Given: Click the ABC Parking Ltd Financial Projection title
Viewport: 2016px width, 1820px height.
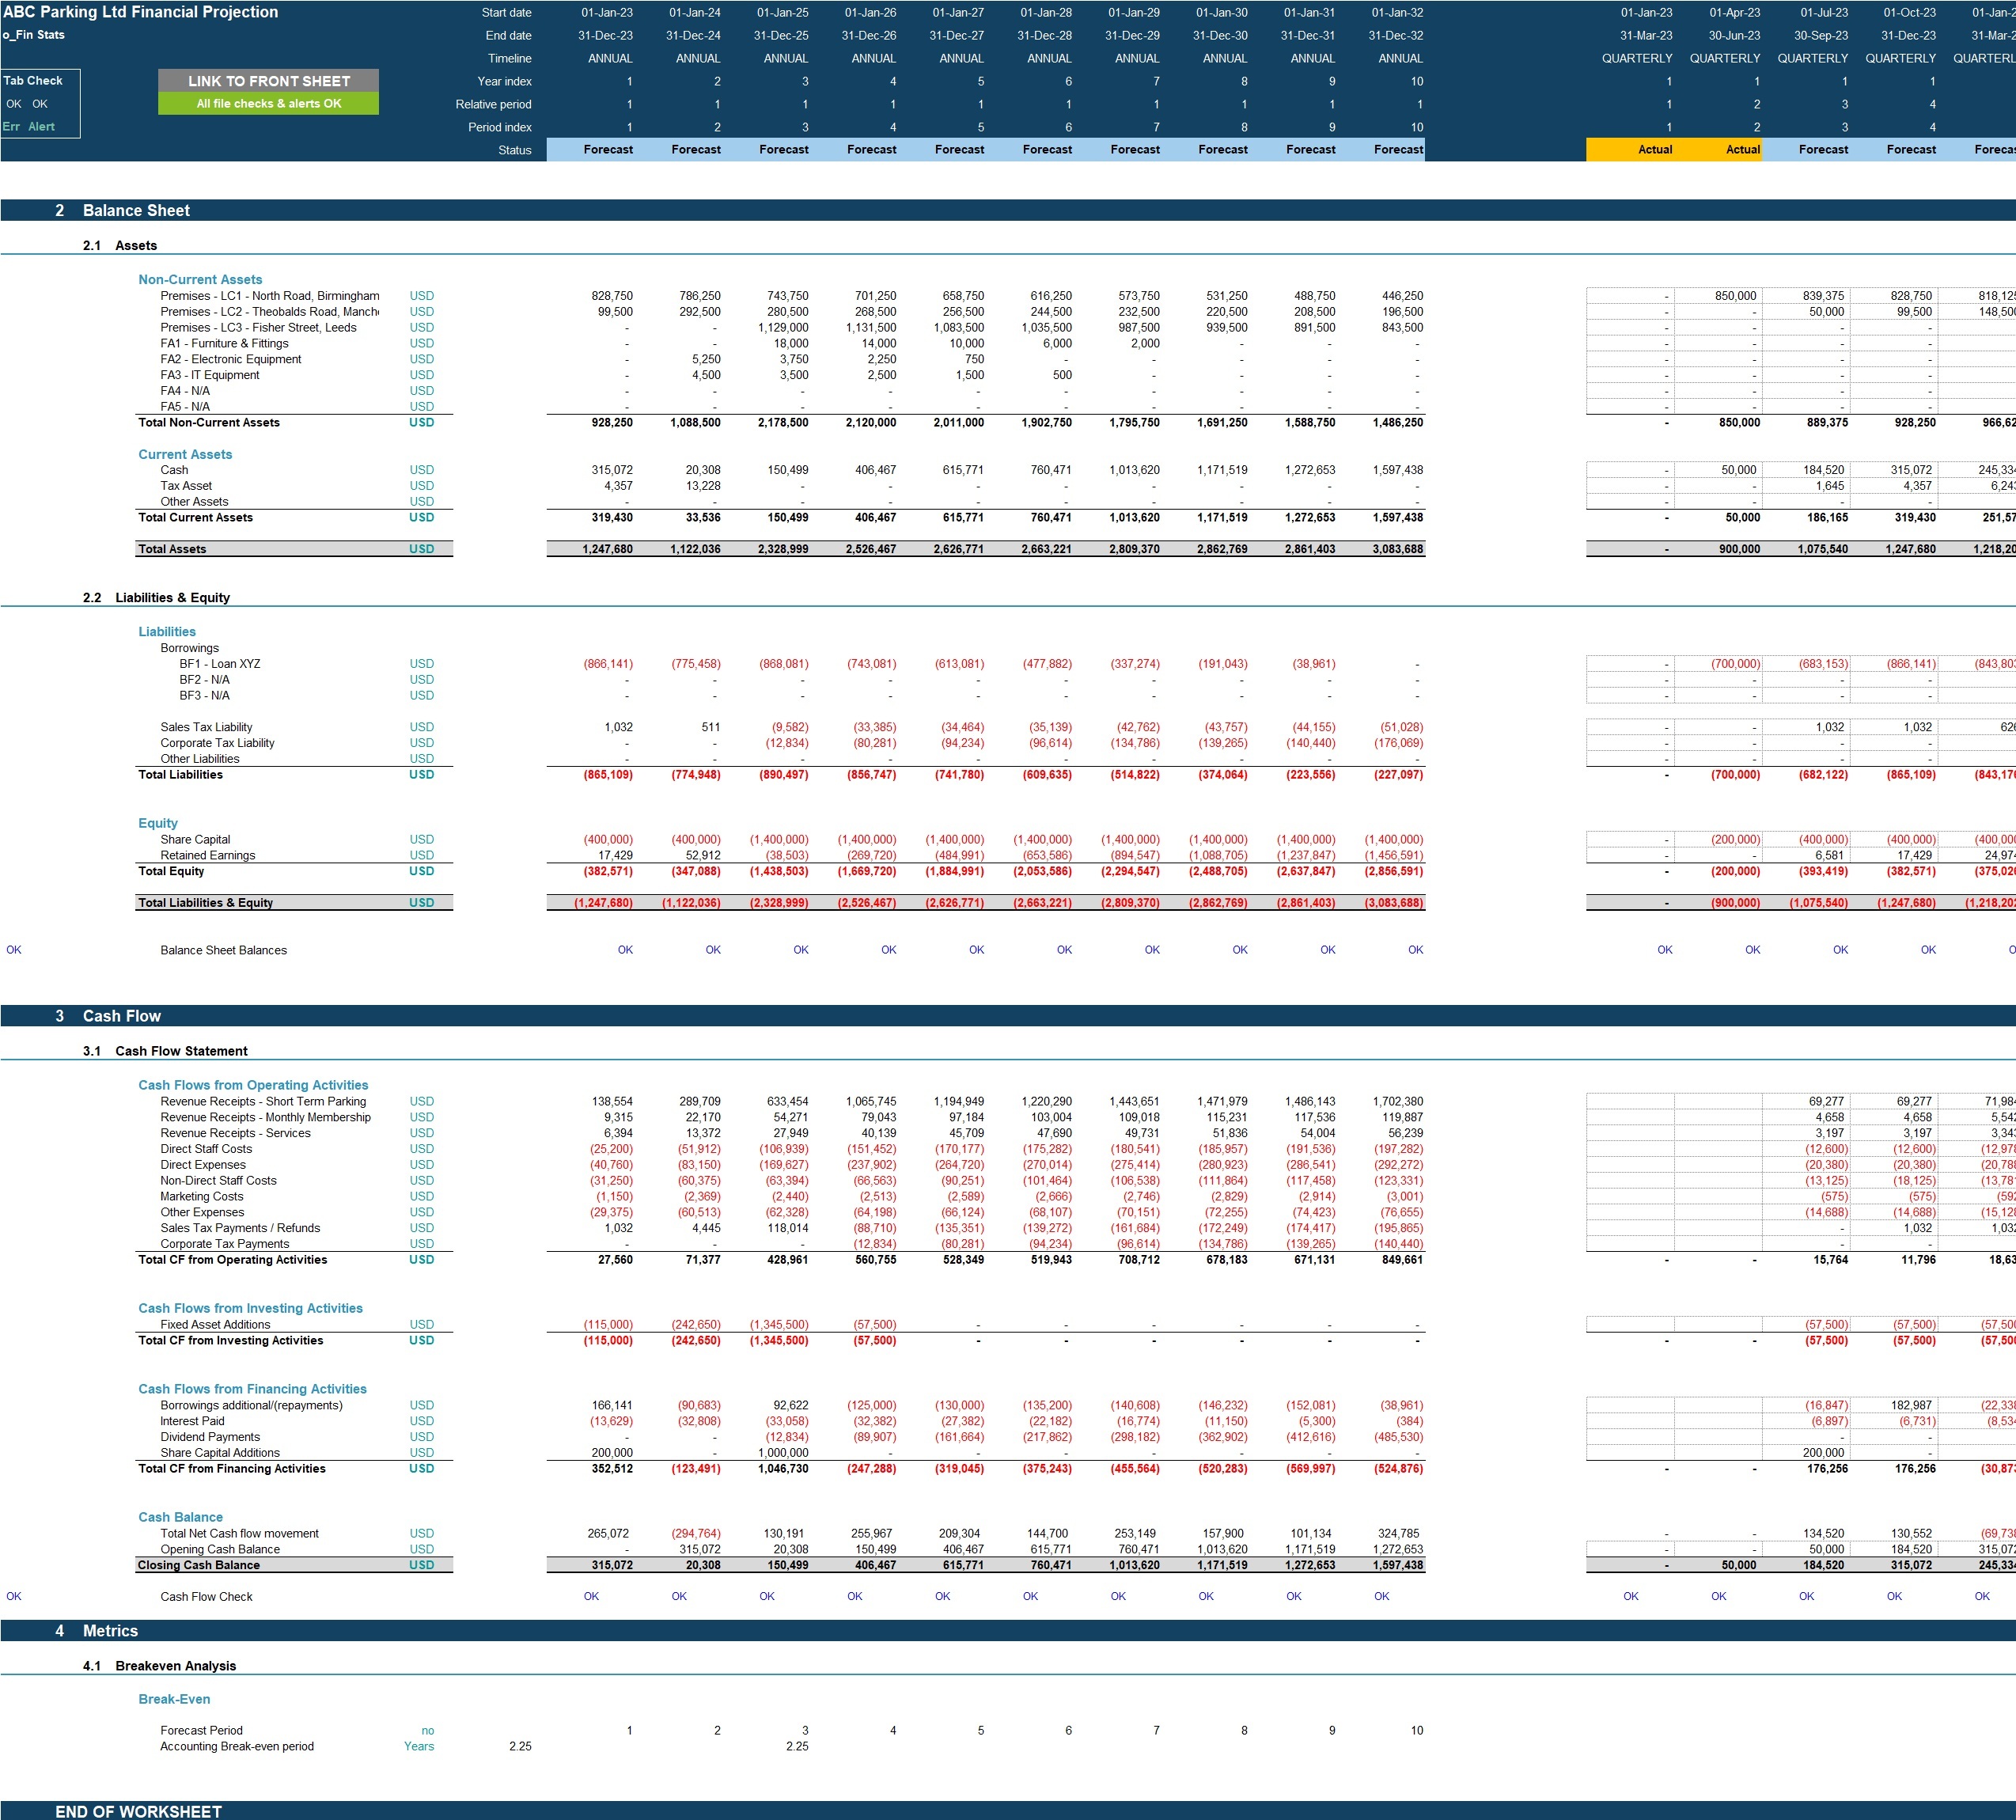Looking at the screenshot, I should pos(141,12).
